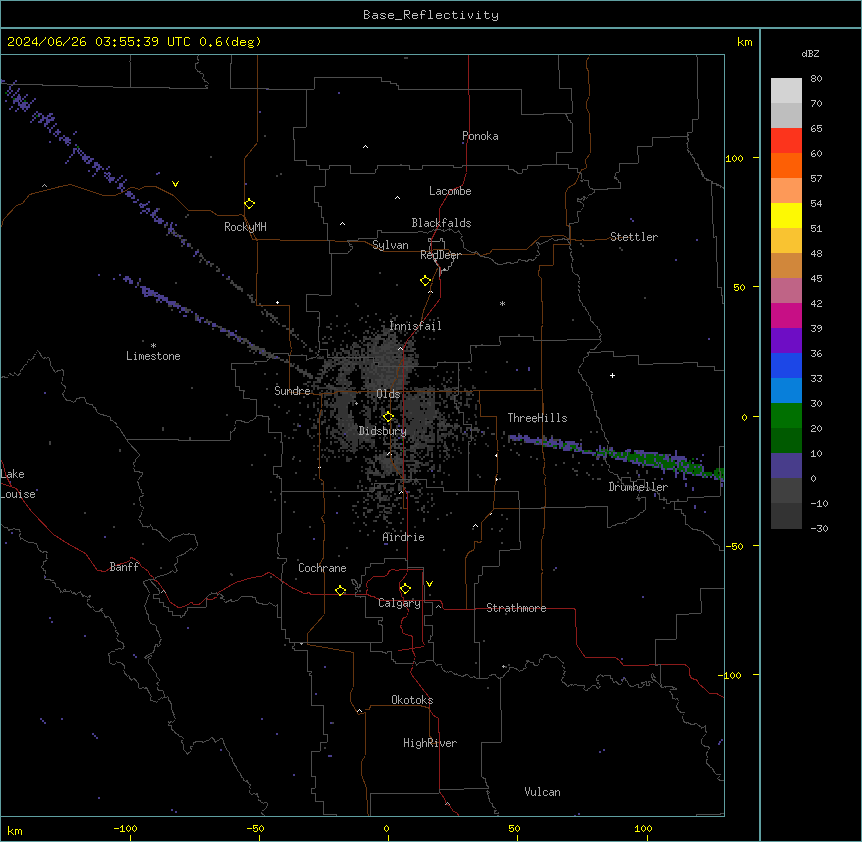Click the RedDeer city label

coord(440,255)
